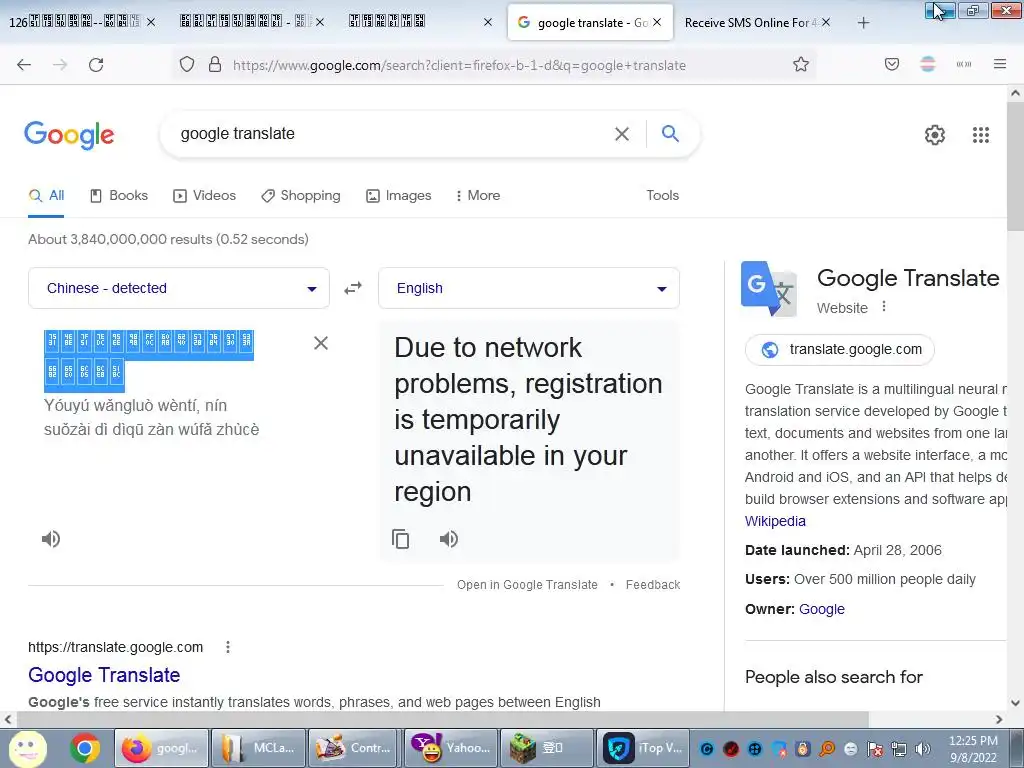Send Feedback on the translation widget
This screenshot has width=1024, height=768.
click(x=653, y=584)
